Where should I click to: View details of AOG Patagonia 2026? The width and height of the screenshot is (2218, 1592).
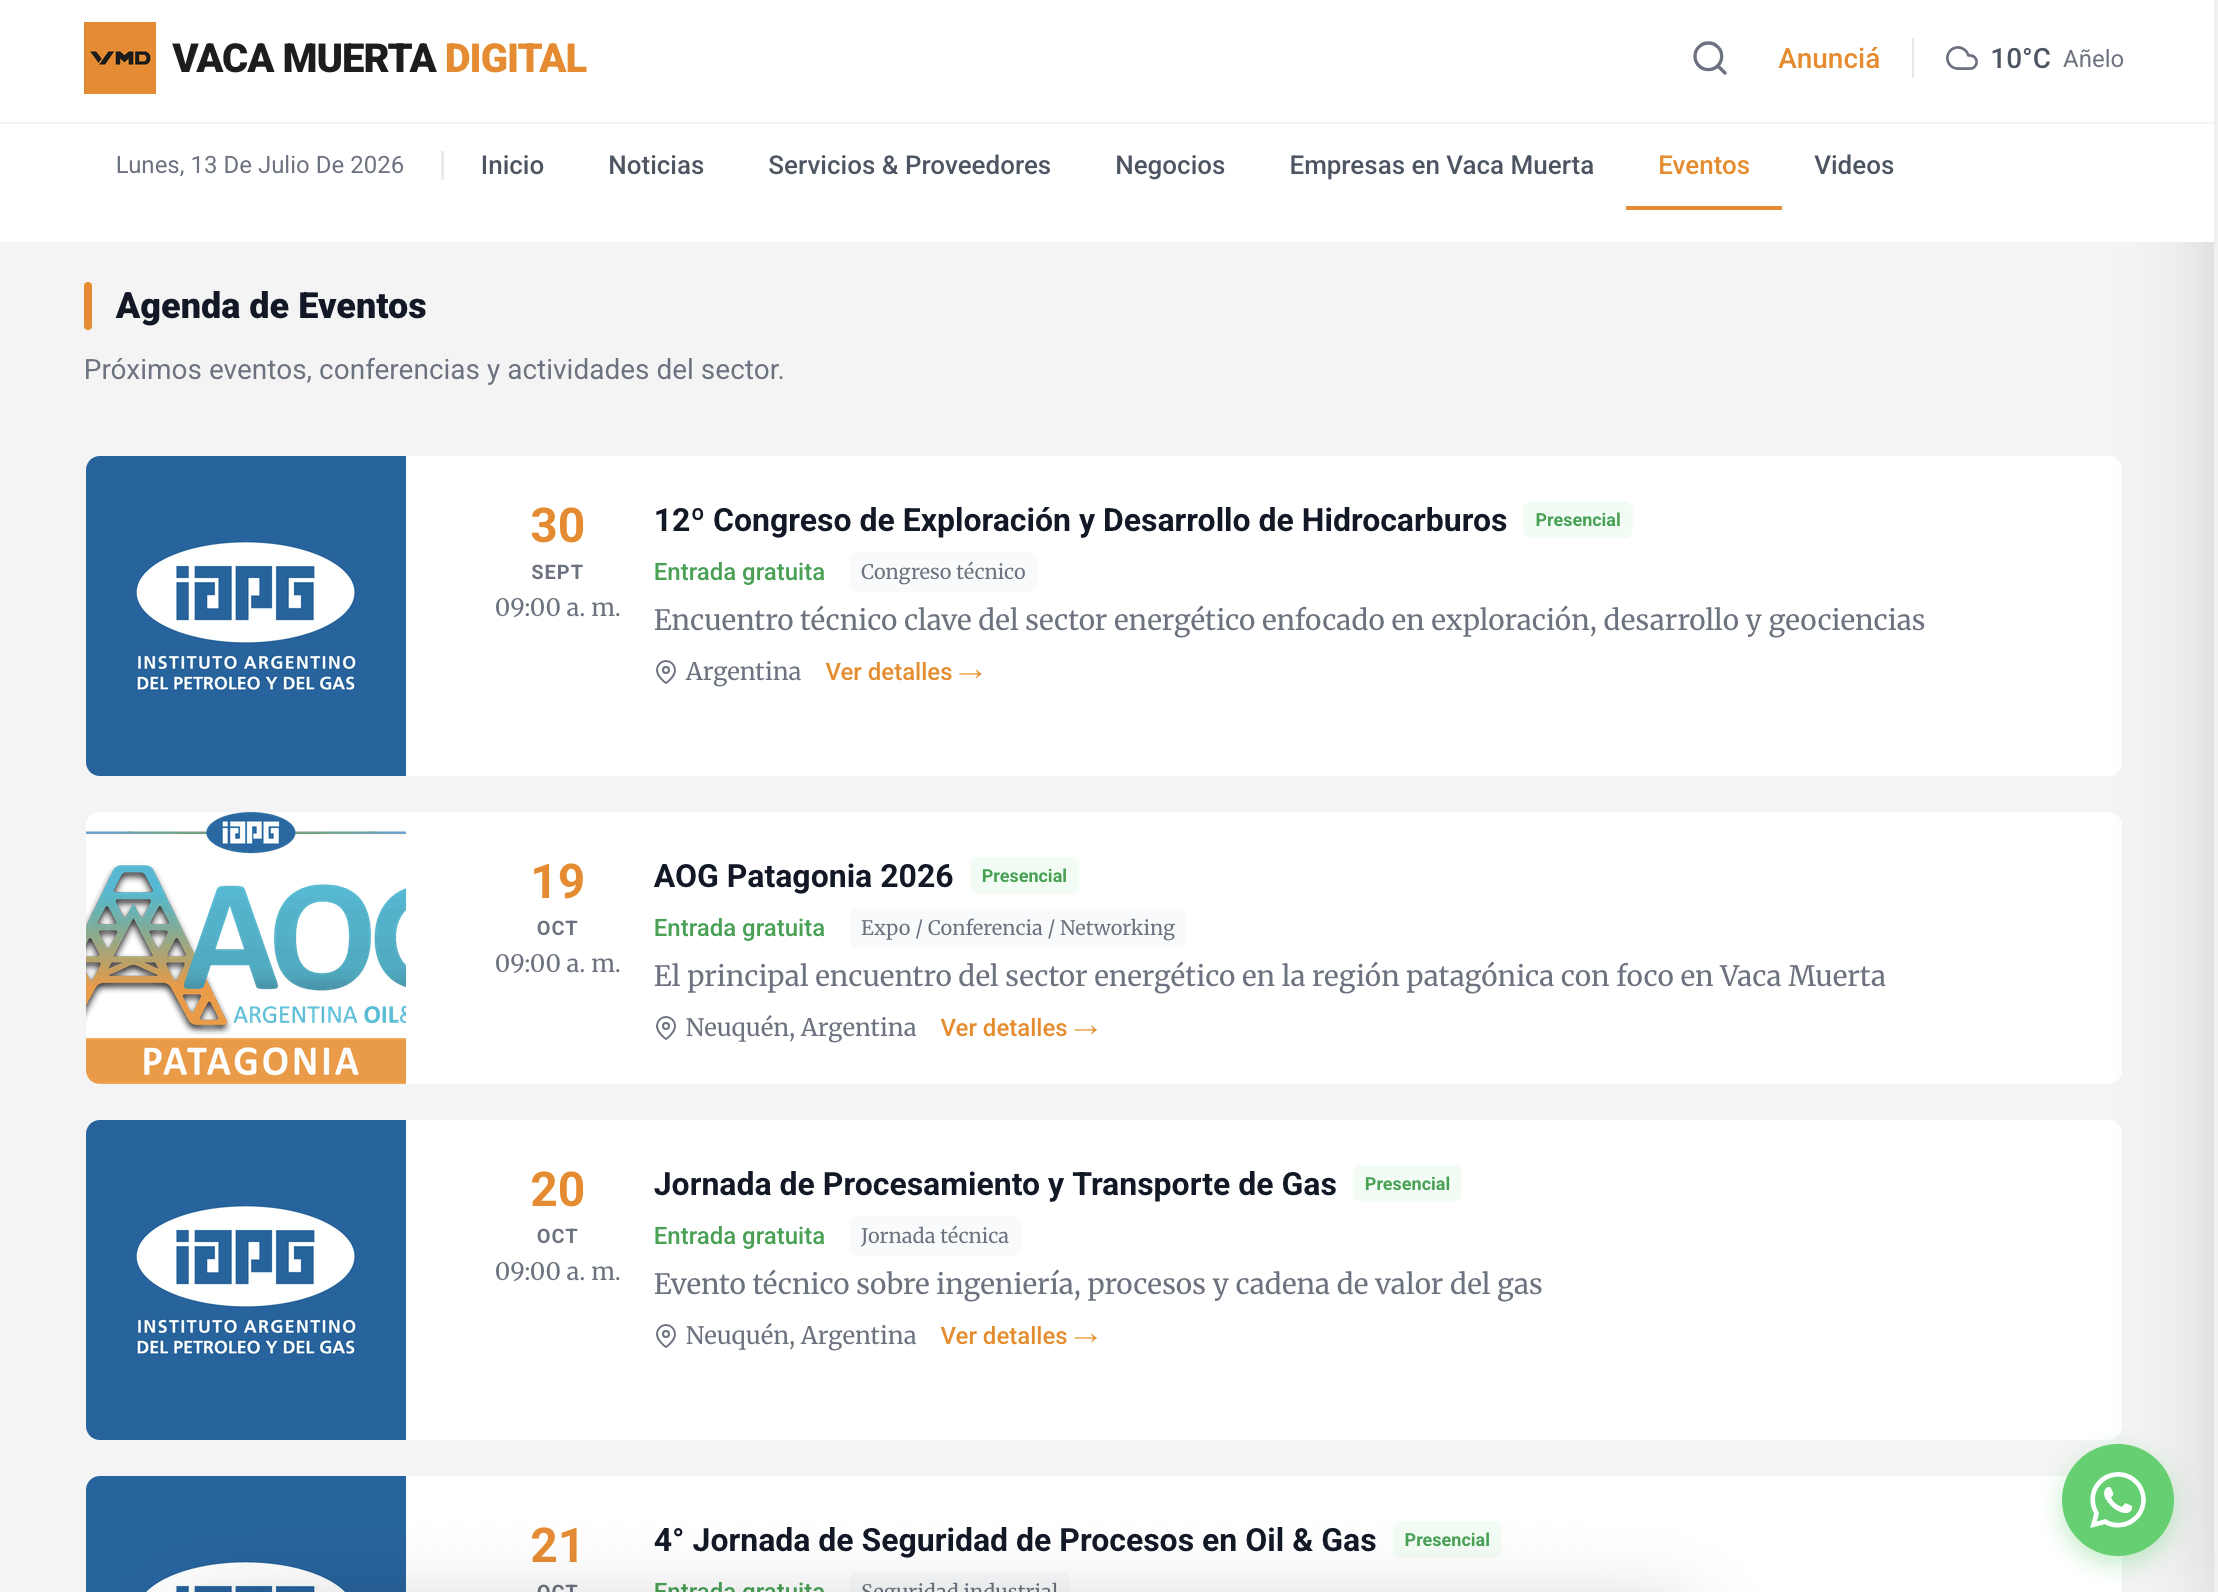click(x=1019, y=1028)
